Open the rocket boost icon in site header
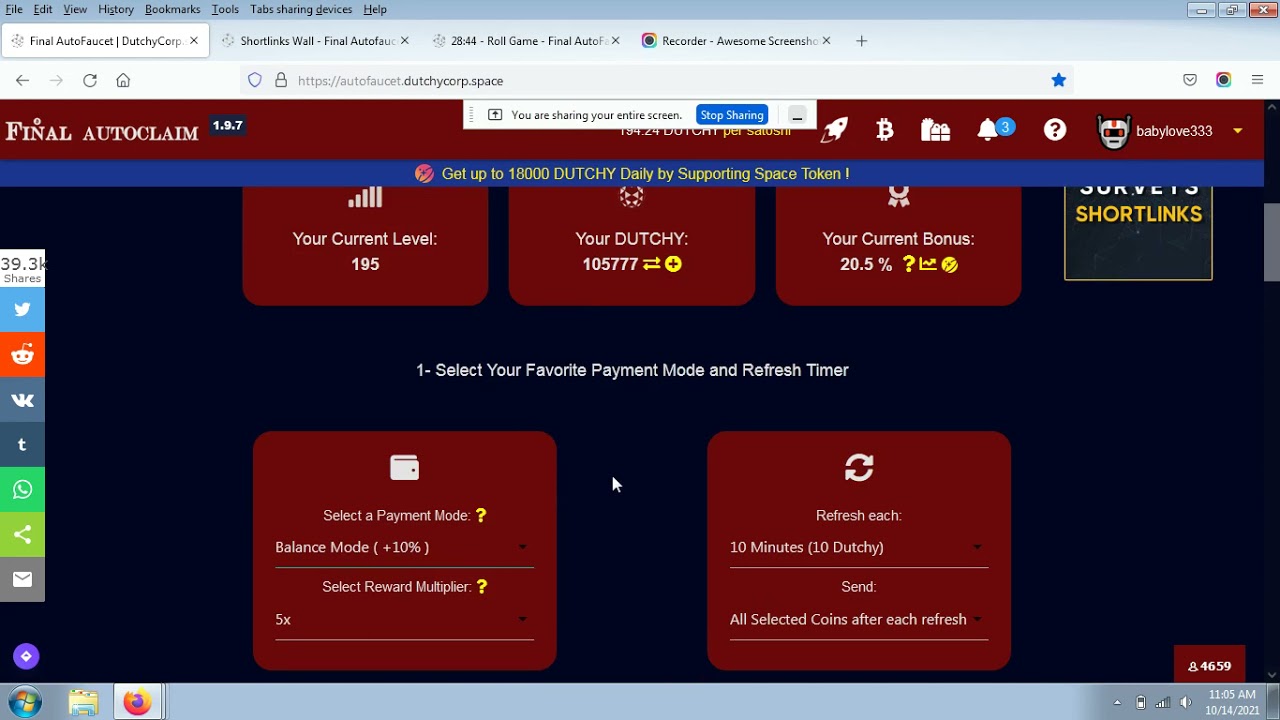1280x720 pixels. [x=834, y=129]
